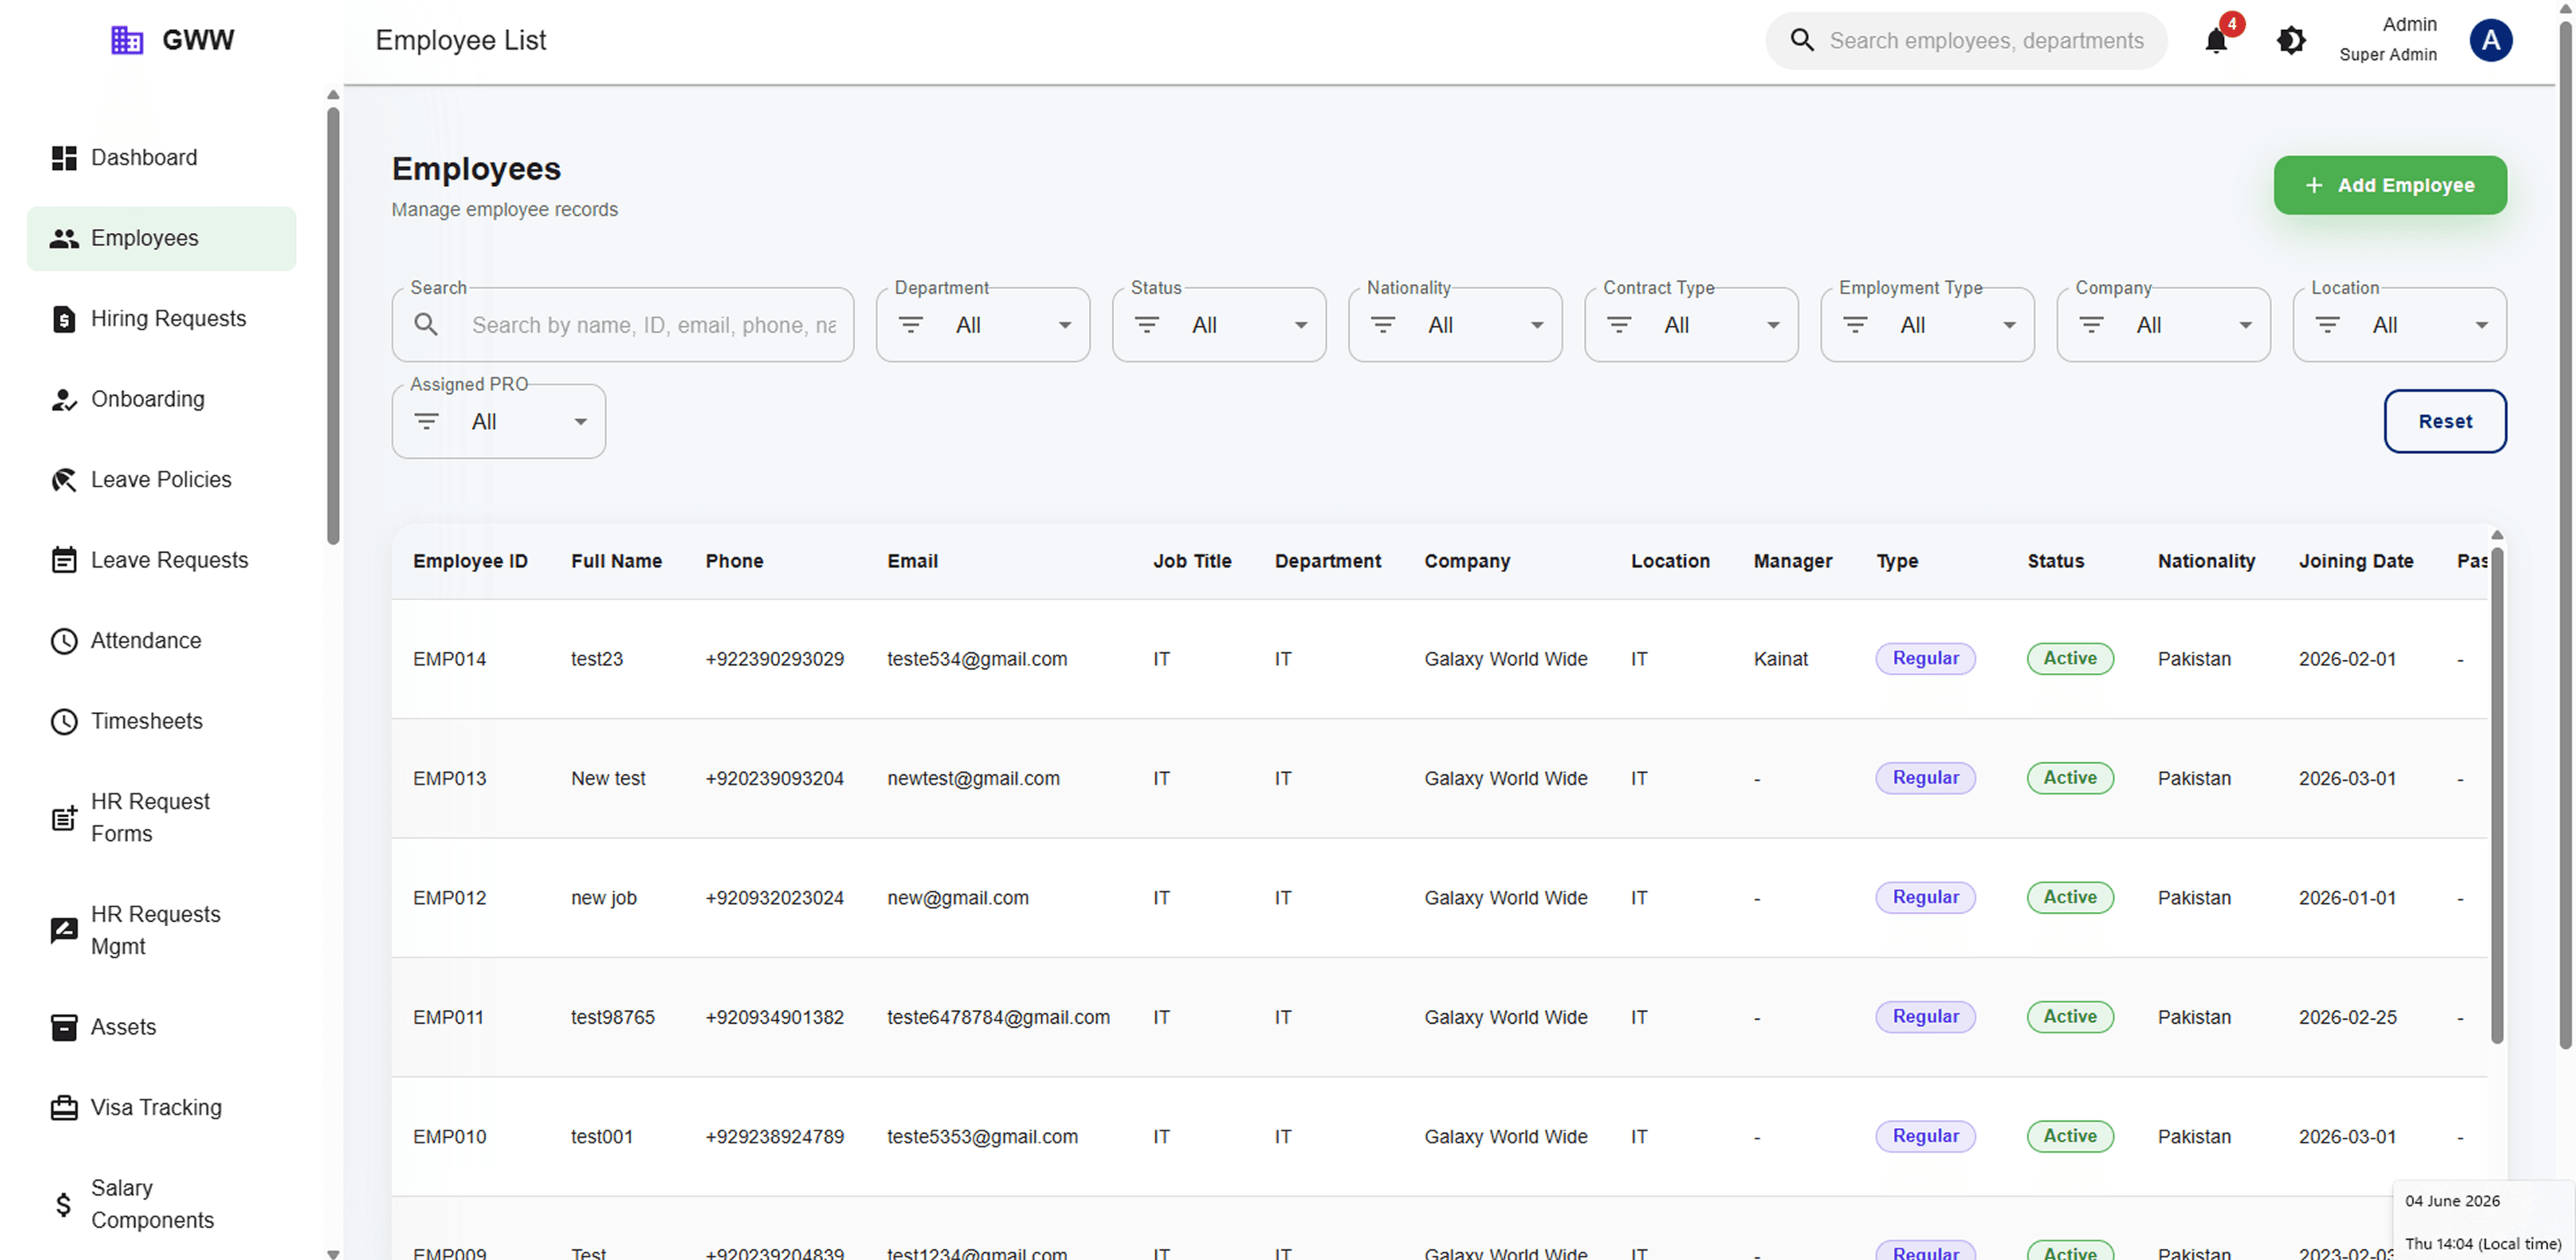The height and width of the screenshot is (1260, 2576).
Task: Click the Nationality filter lines icon
Action: pos(1382,325)
